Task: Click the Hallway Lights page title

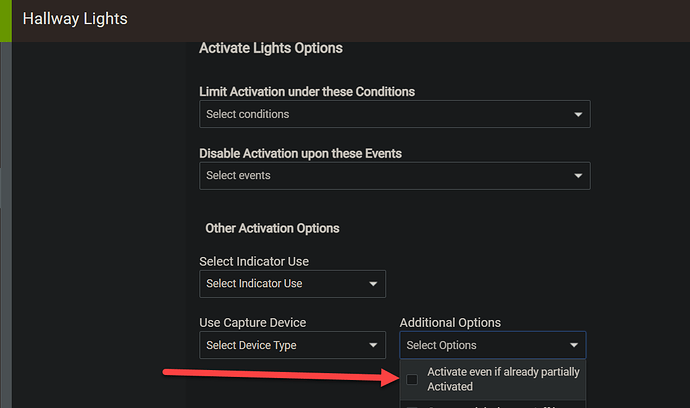Action: coord(75,19)
